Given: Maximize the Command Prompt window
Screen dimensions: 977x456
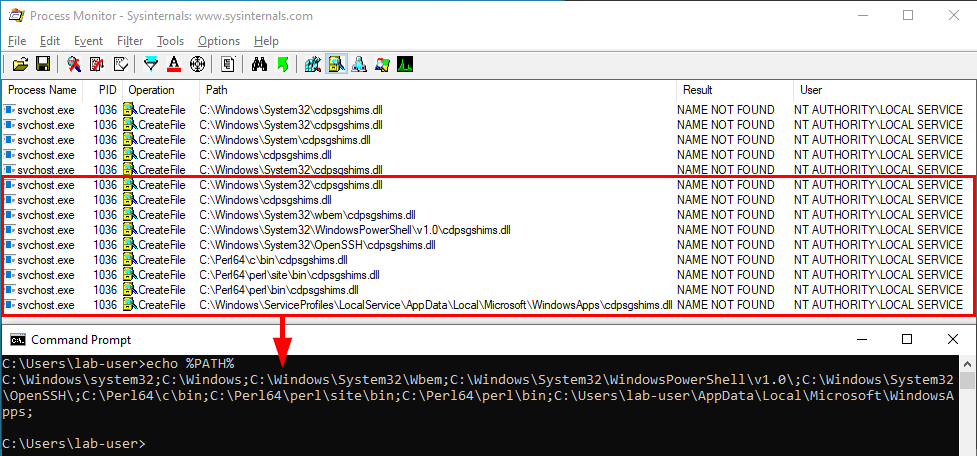Looking at the screenshot, I should click(x=907, y=340).
